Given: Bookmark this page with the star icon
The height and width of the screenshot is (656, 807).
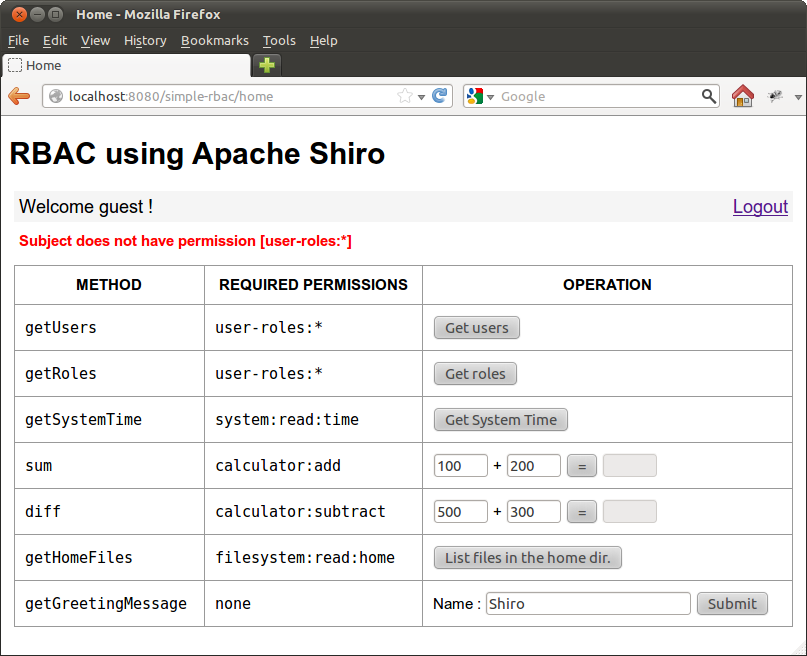Looking at the screenshot, I should pyautogui.click(x=404, y=97).
